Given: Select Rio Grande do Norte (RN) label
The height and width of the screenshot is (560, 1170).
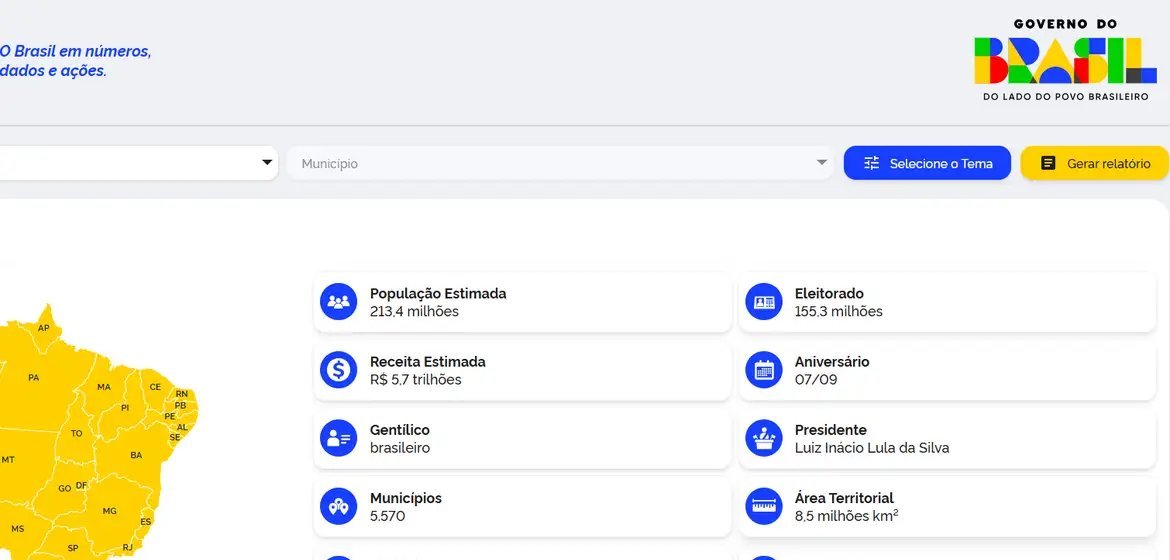Looking at the screenshot, I should click(x=181, y=393).
